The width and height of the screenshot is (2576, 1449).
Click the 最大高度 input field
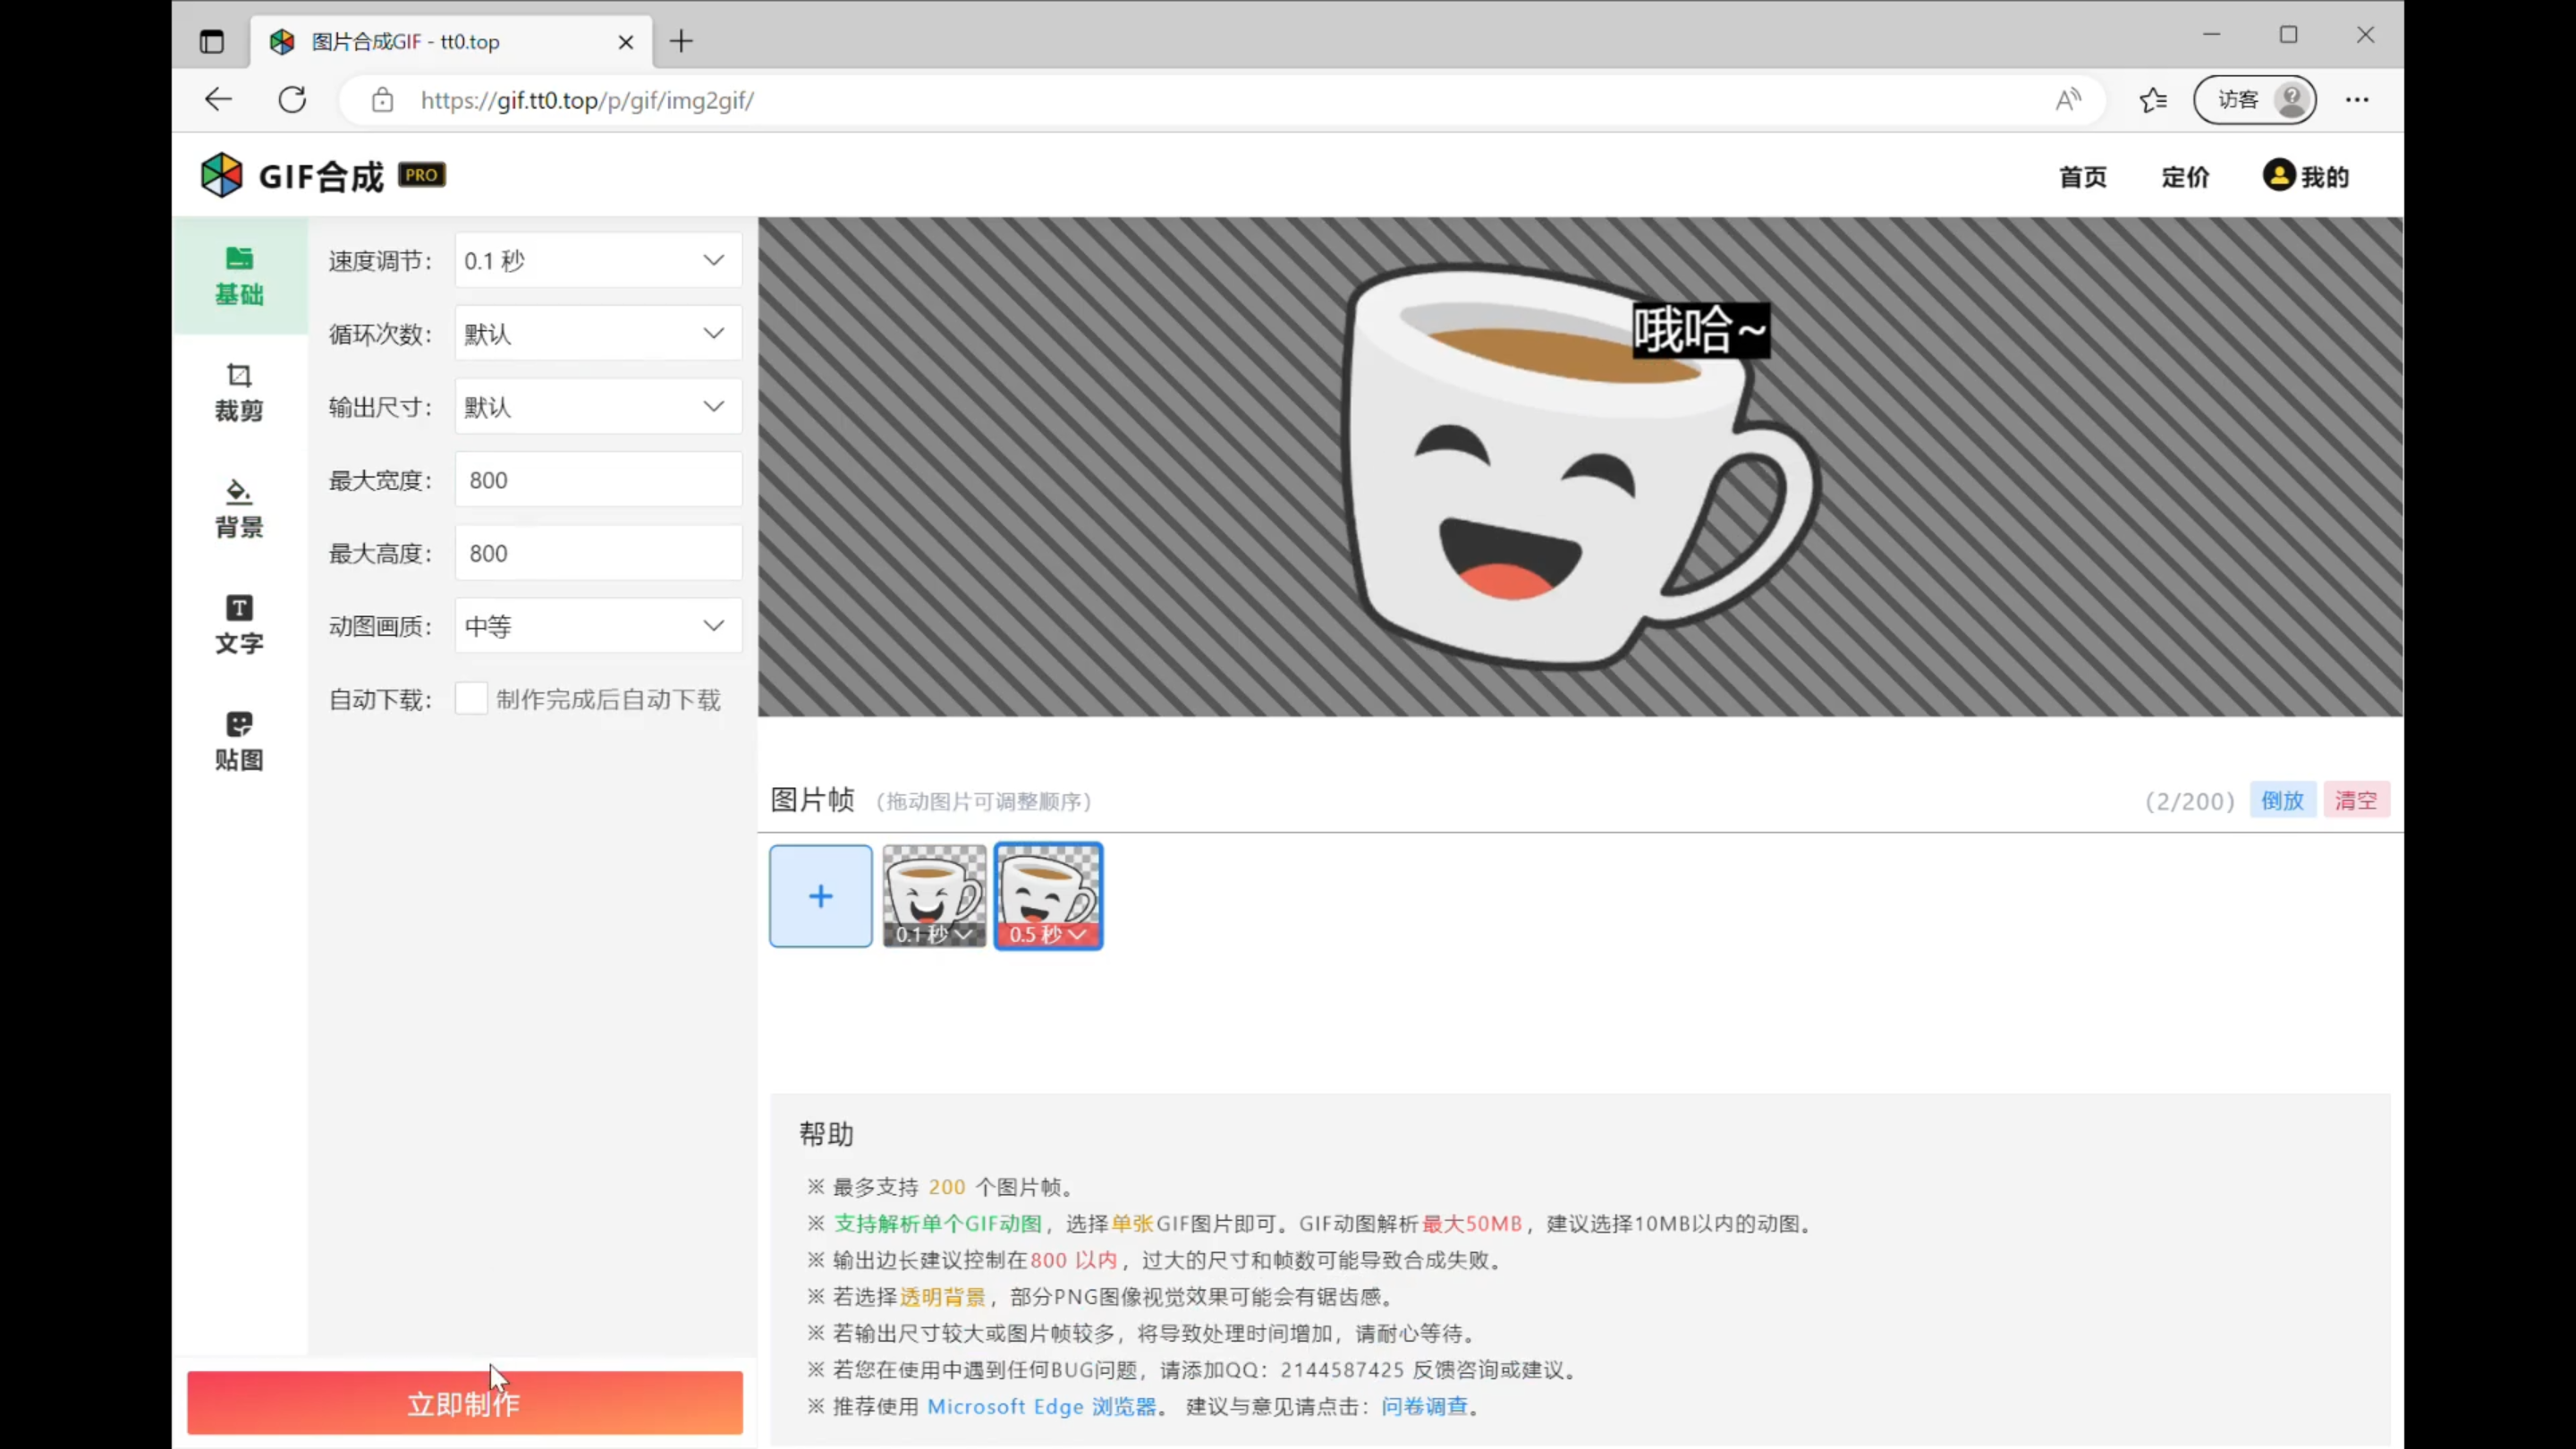point(598,553)
